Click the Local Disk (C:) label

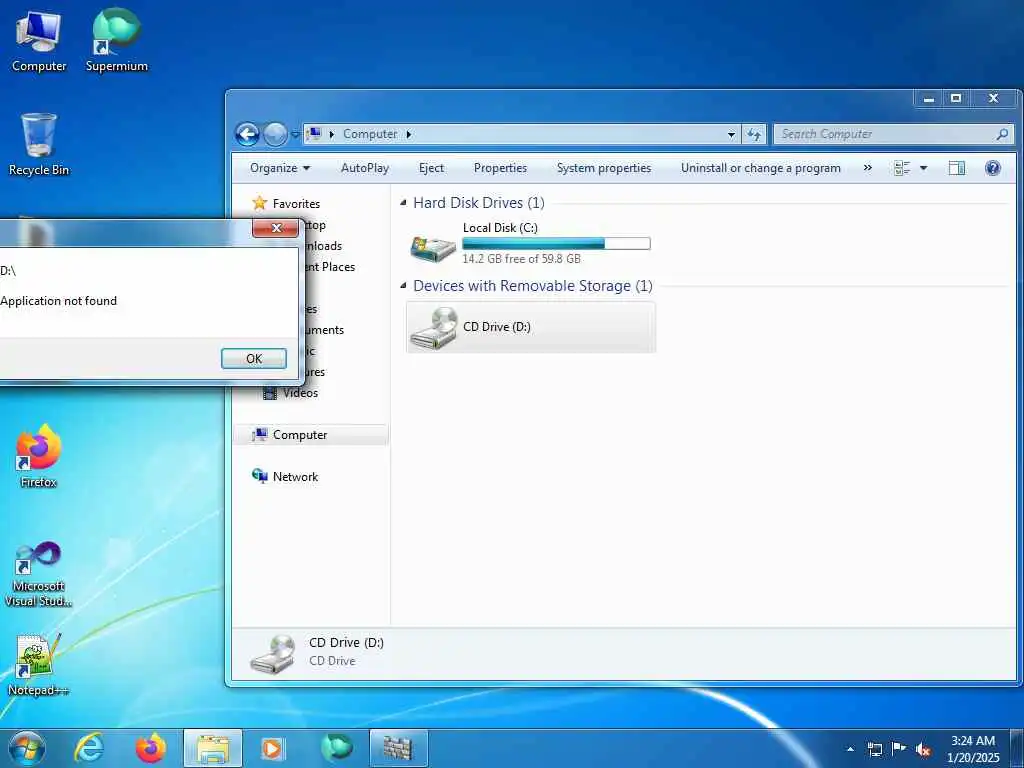pyautogui.click(x=500, y=227)
